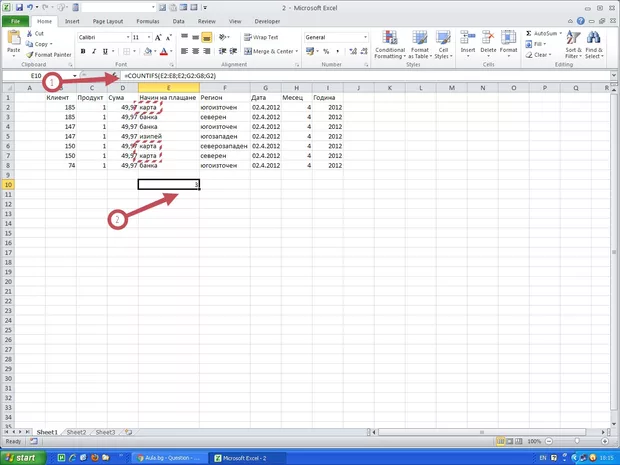
Task: Click the Name Box showing E10
Action: [36, 76]
